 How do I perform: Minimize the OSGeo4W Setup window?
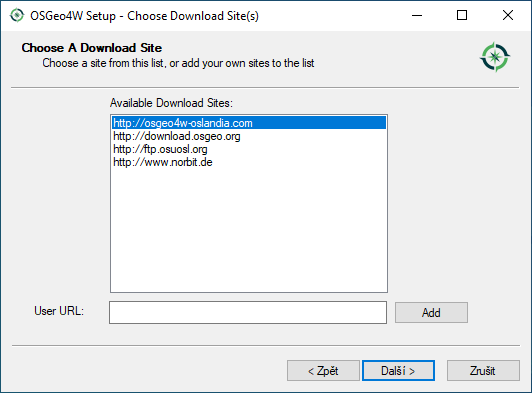417,15
